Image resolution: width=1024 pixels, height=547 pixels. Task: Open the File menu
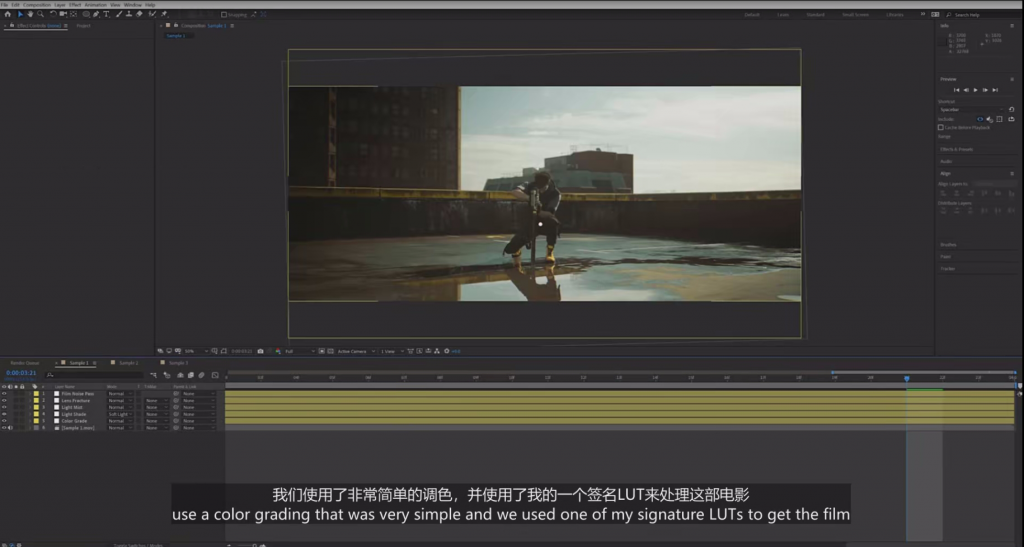pos(5,5)
